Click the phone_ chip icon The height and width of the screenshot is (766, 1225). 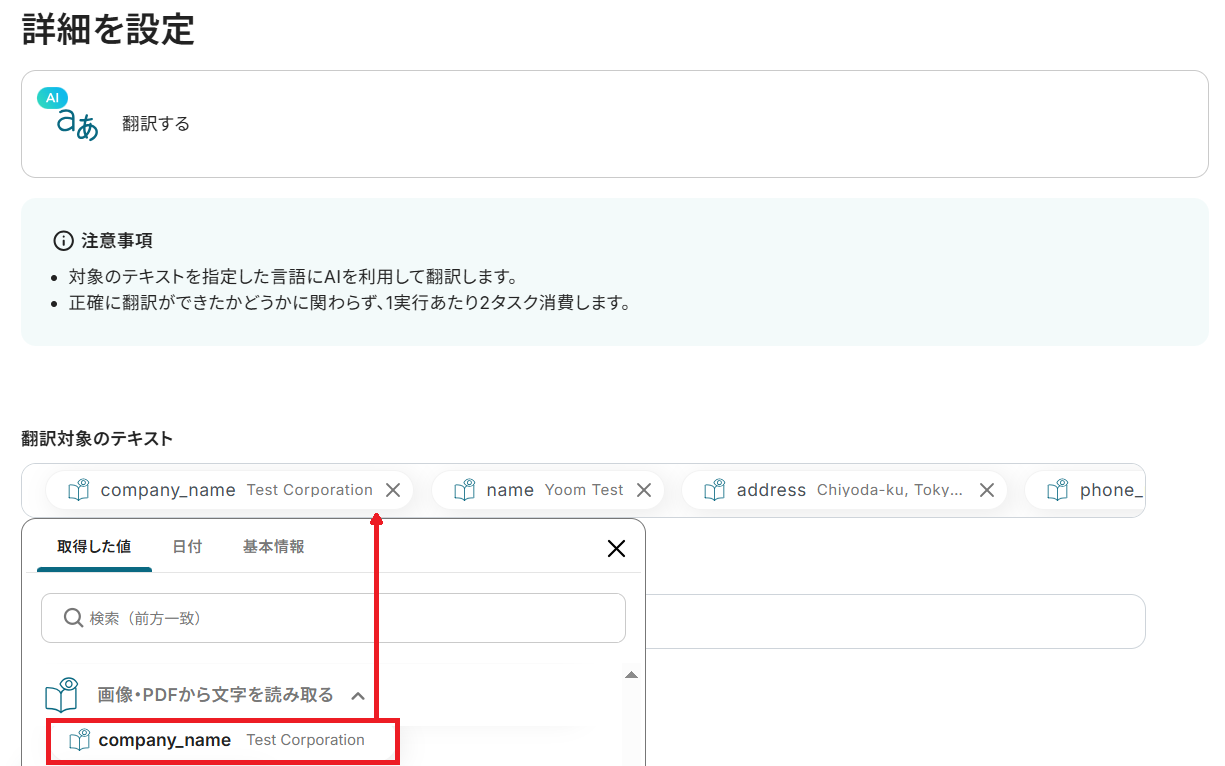(1058, 490)
